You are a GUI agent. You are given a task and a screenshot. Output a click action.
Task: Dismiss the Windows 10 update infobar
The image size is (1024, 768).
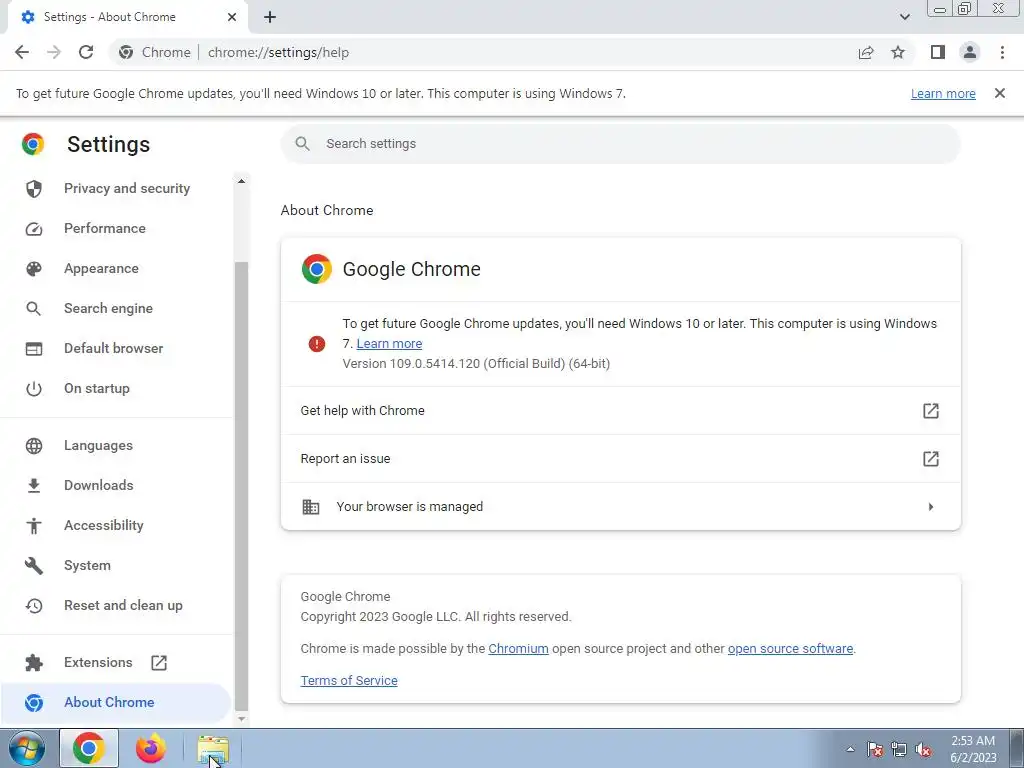999,93
